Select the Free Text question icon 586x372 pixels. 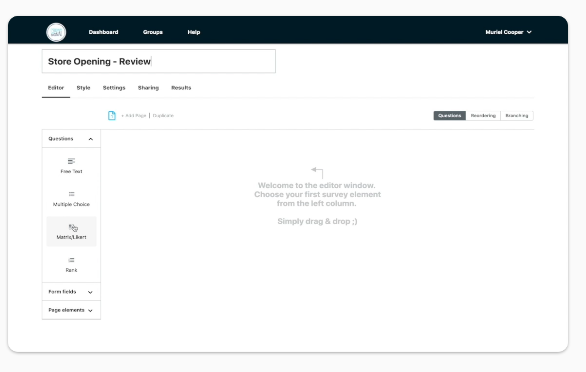click(71, 161)
